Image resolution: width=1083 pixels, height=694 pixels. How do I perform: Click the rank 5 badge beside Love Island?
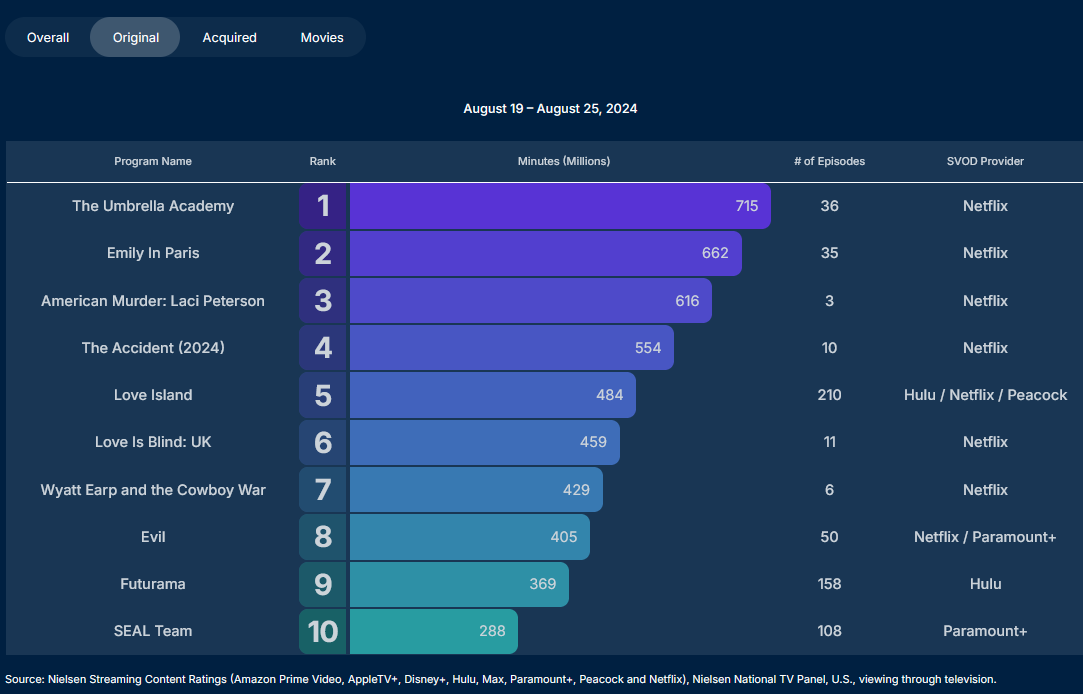[323, 395]
